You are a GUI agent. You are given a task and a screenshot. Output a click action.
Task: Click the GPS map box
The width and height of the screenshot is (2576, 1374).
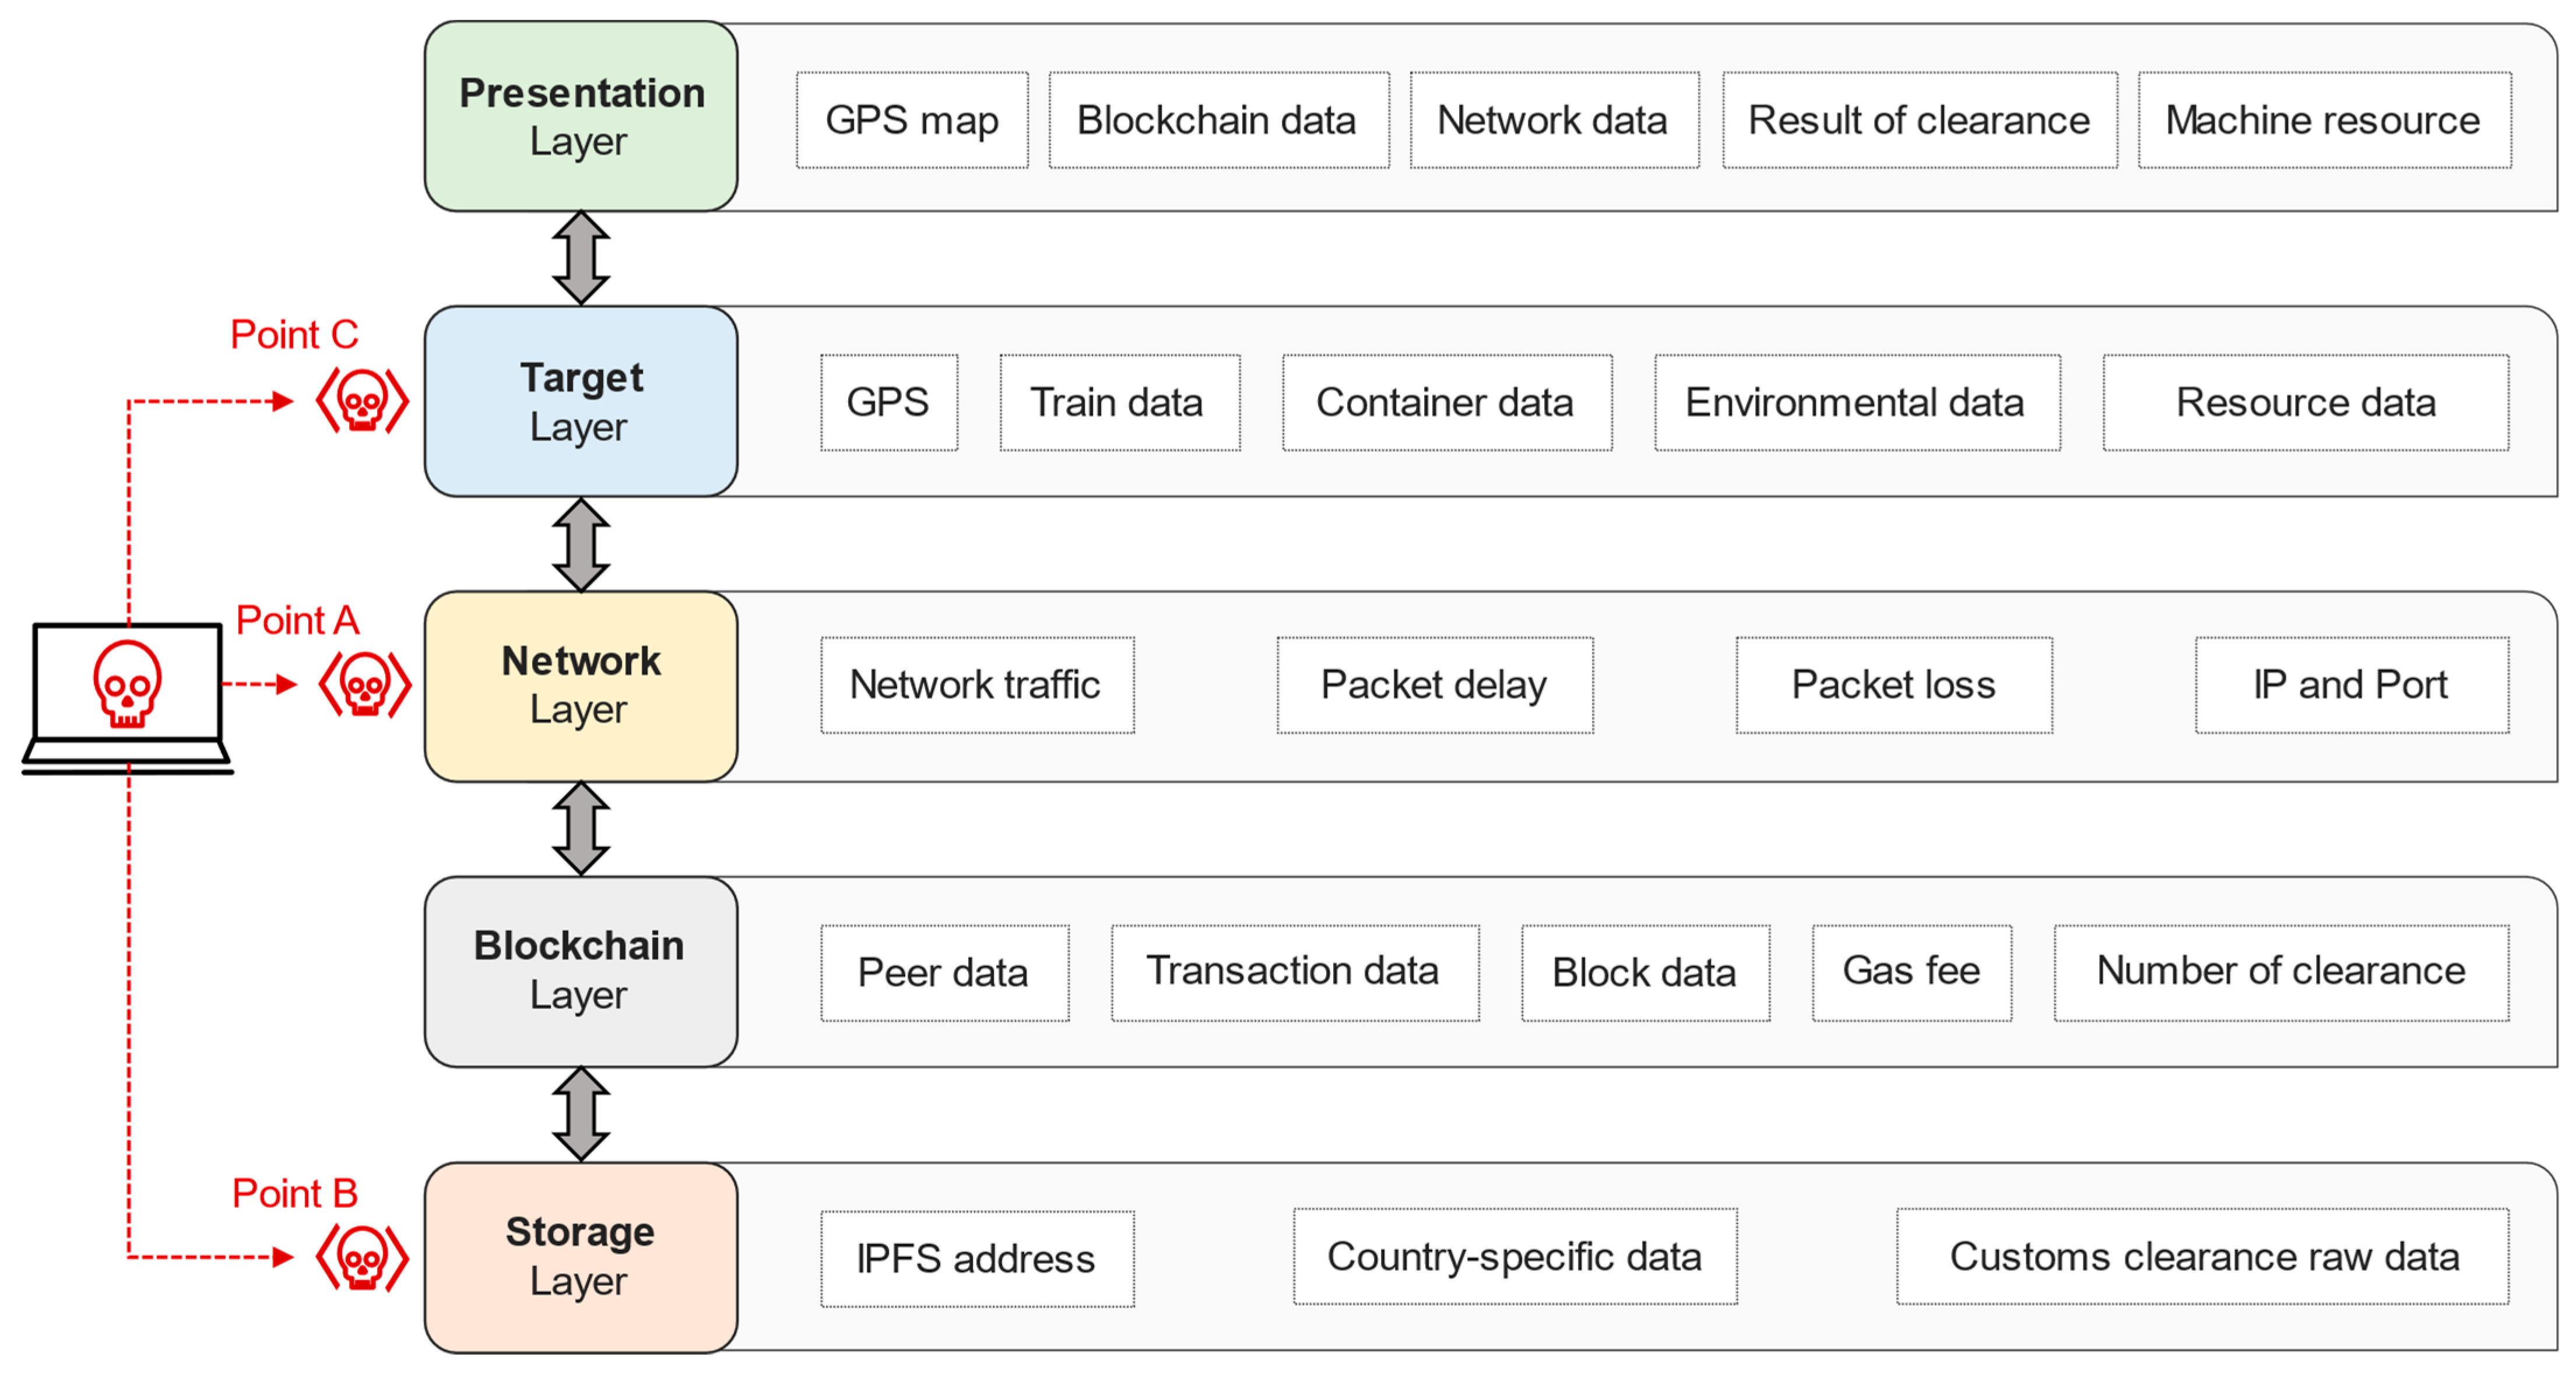(x=912, y=120)
